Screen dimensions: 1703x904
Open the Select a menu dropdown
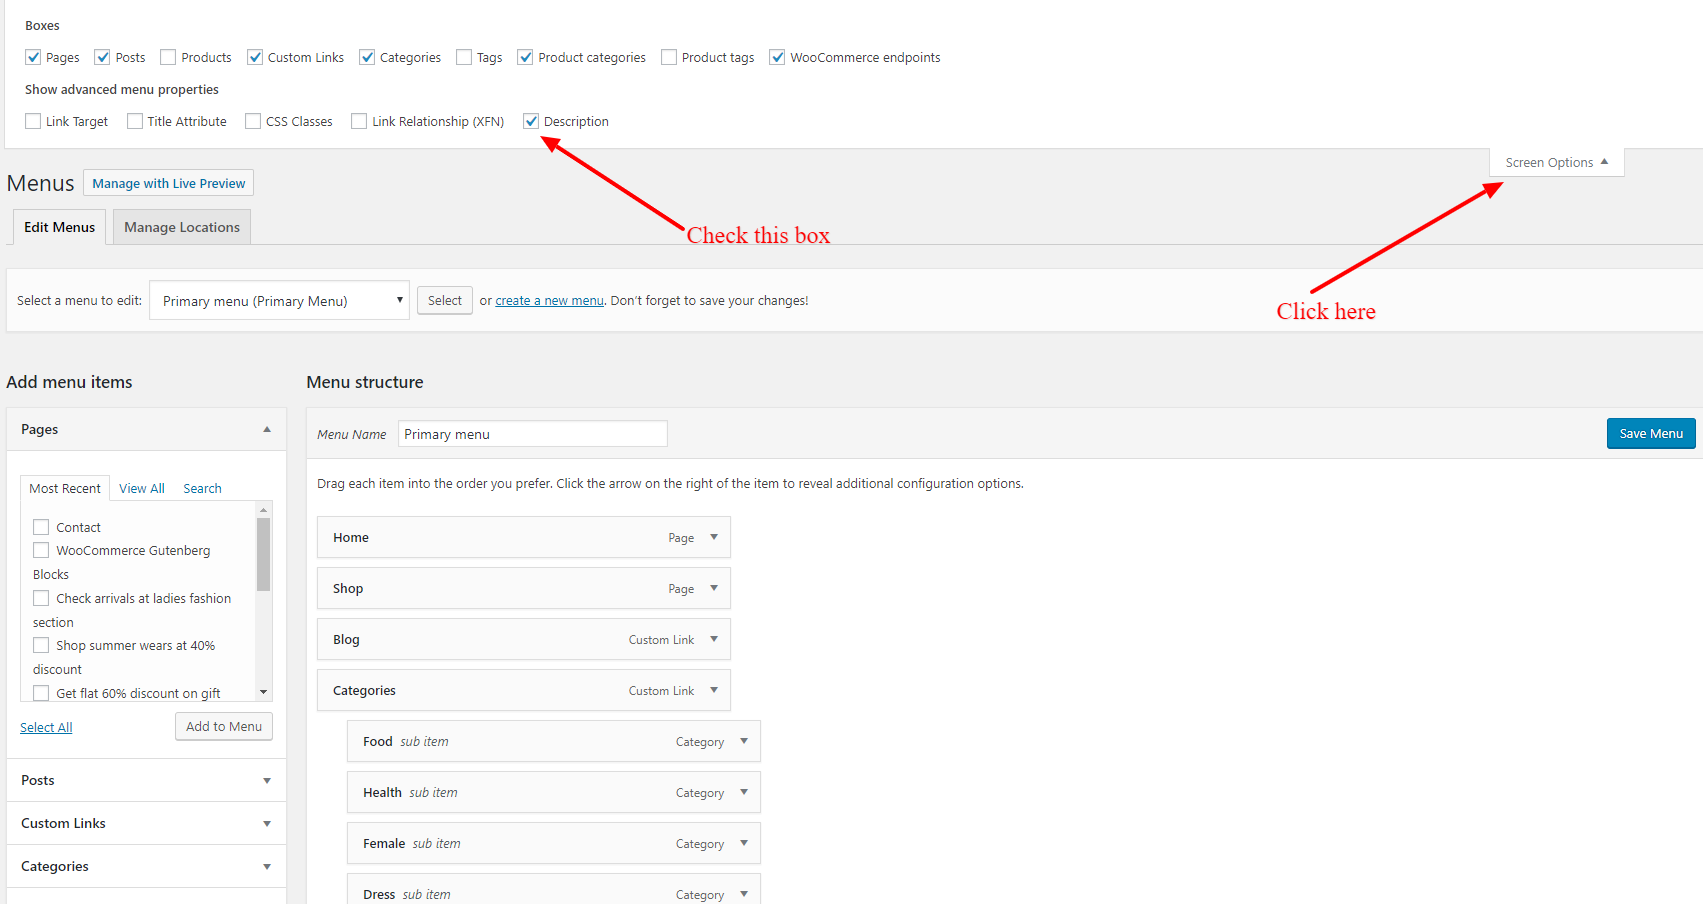tap(279, 300)
